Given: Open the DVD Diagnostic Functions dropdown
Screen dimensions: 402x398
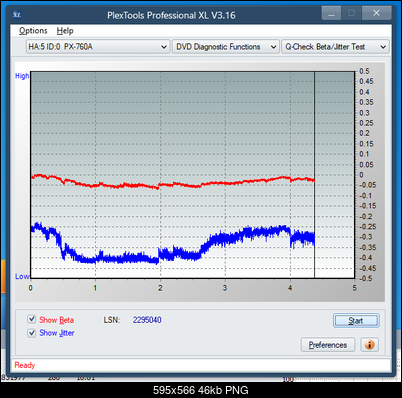Looking at the screenshot, I should point(226,47).
